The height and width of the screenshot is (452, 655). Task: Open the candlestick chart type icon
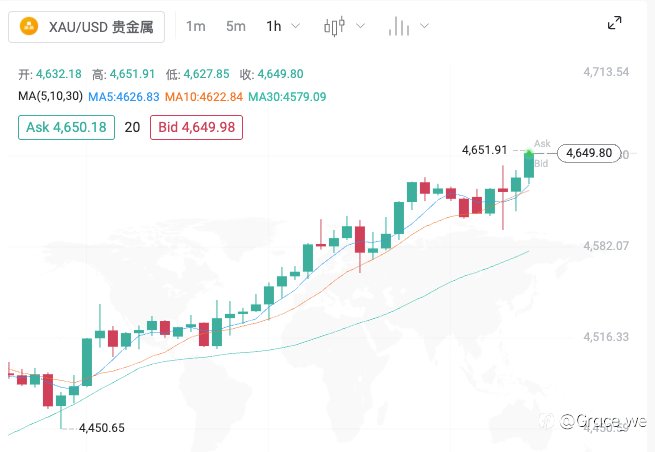coord(335,26)
